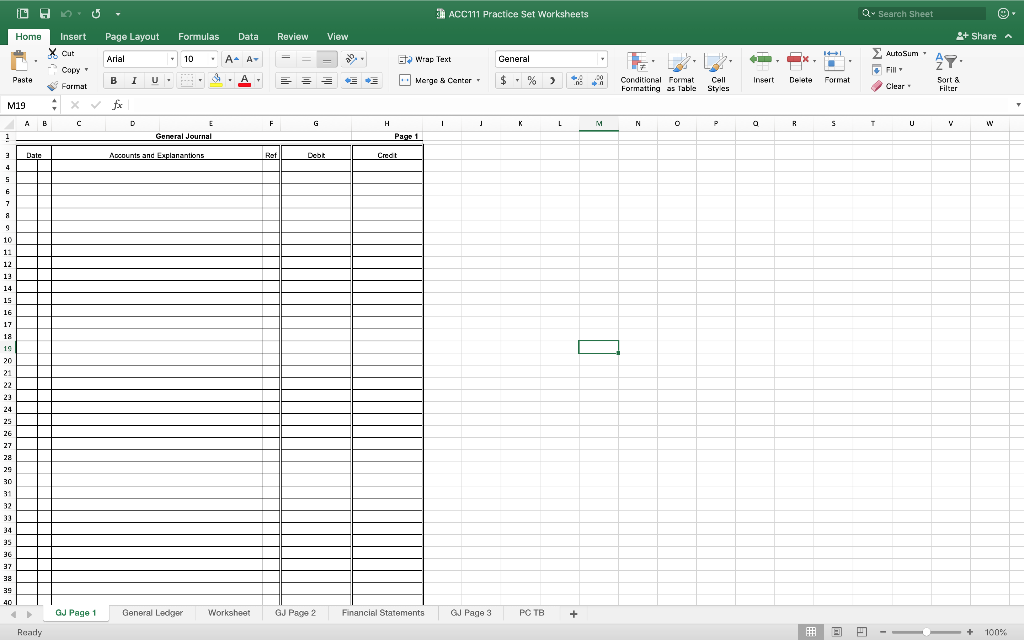Open Conditional Formatting
The width and height of the screenshot is (1024, 640).
tap(640, 72)
